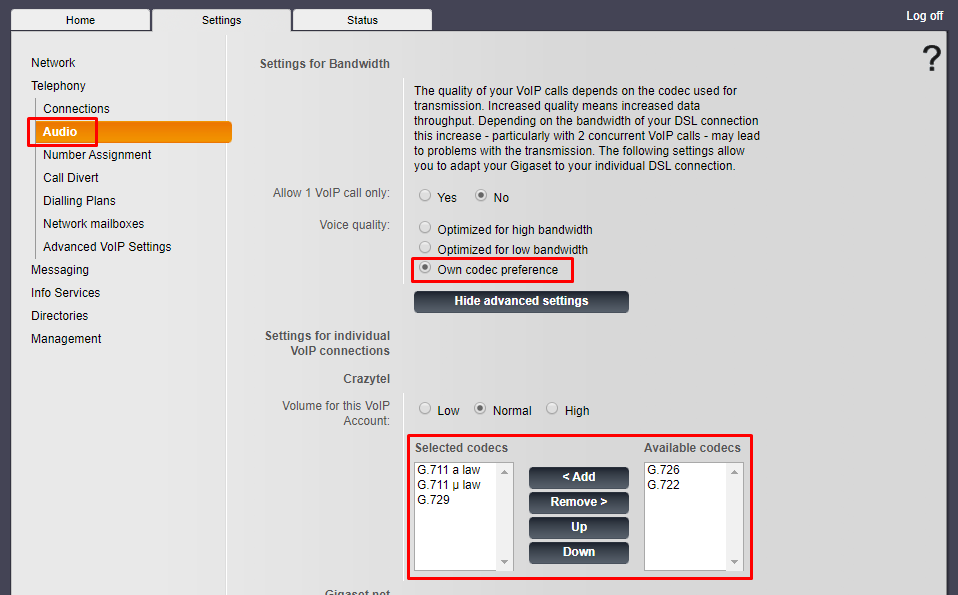Set VoIP account volume to Low

[425, 409]
